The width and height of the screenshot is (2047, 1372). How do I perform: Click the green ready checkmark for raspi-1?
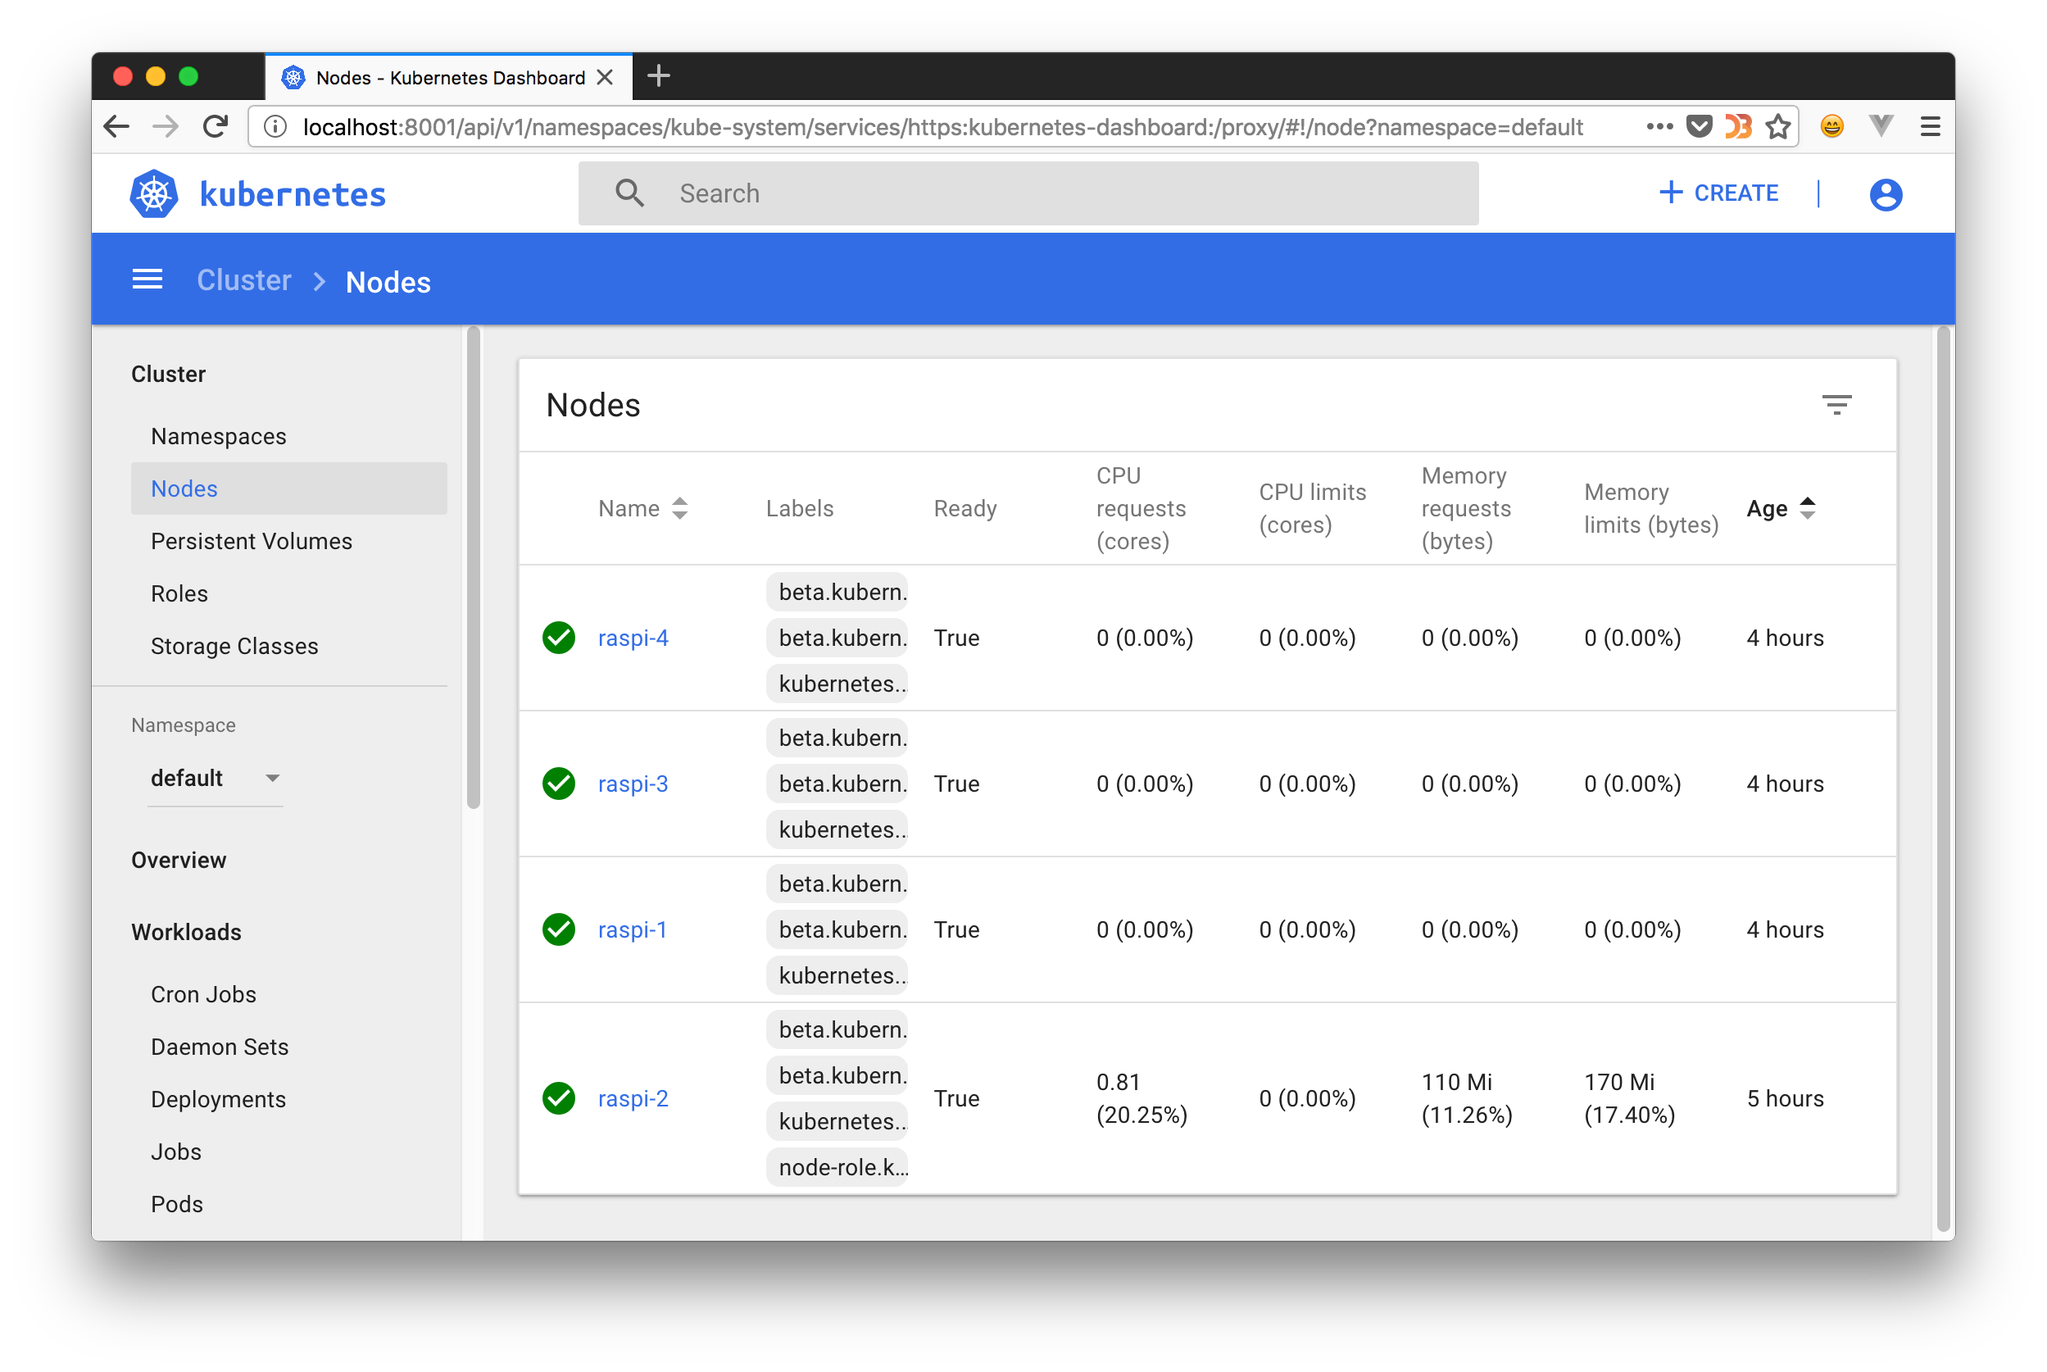[x=559, y=929]
